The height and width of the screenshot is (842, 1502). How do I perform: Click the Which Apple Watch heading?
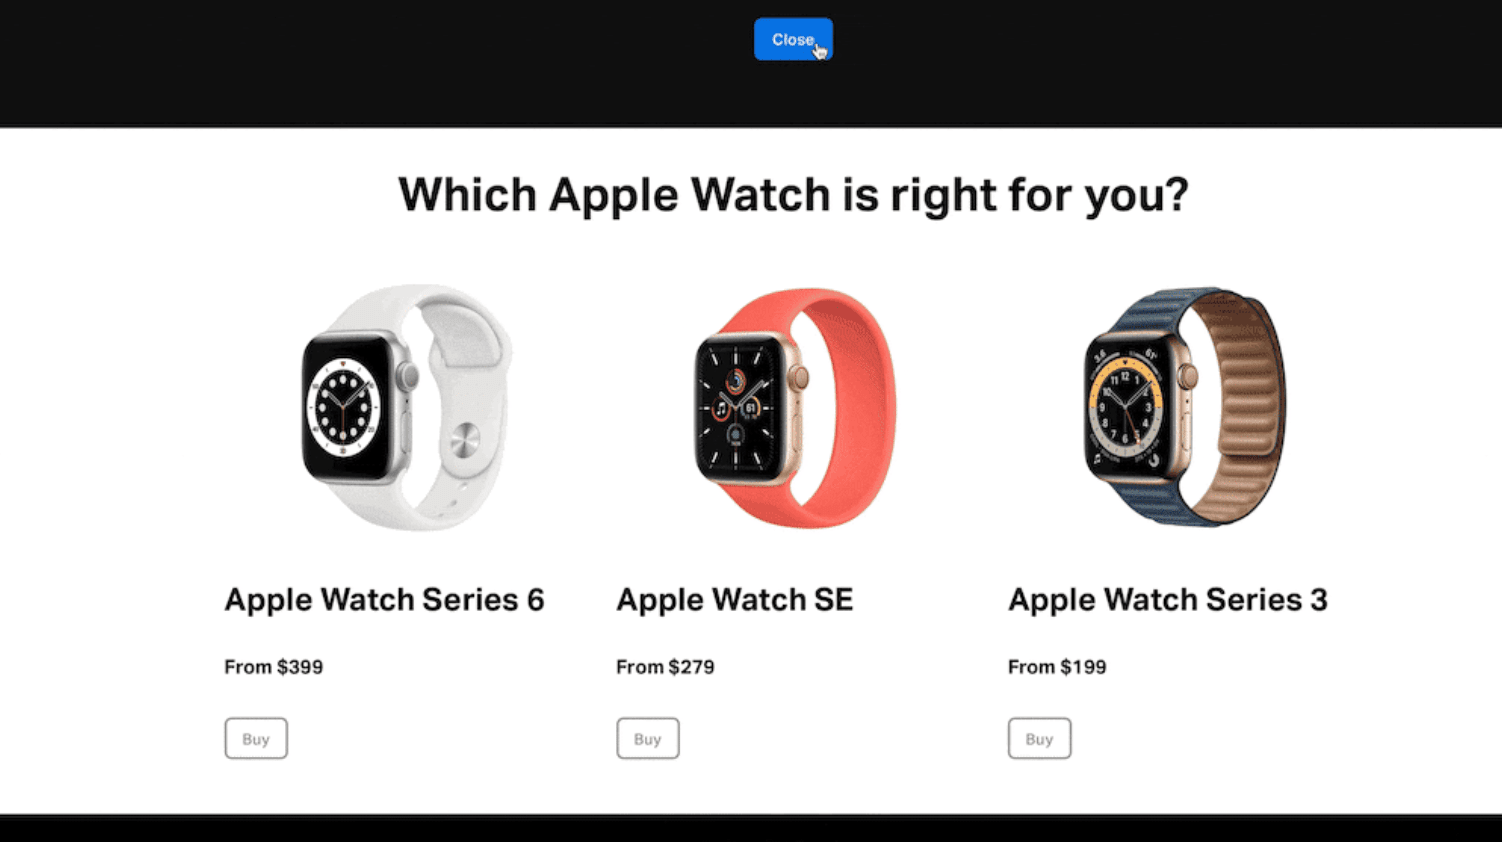[x=793, y=194]
